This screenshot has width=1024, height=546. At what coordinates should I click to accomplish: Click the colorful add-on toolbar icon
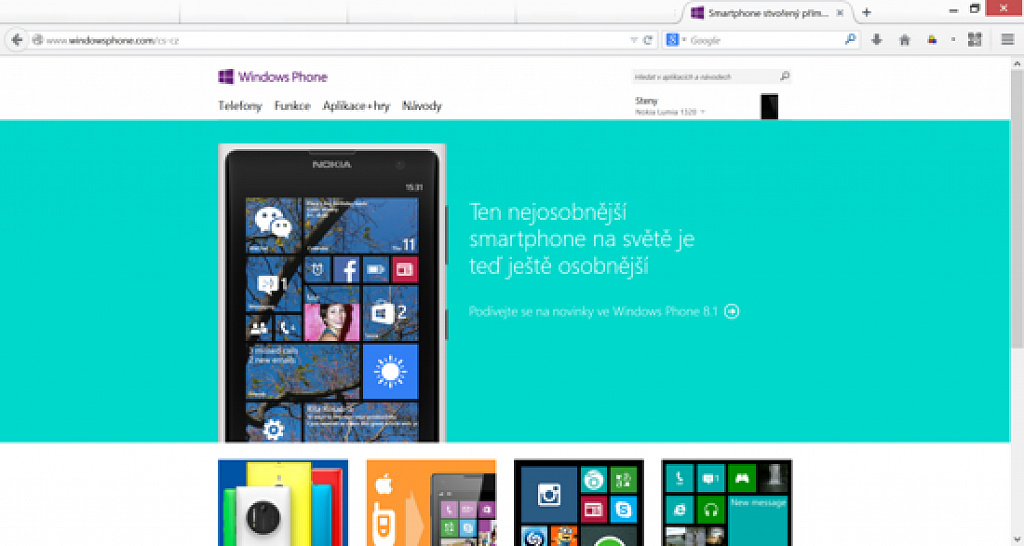click(932, 40)
